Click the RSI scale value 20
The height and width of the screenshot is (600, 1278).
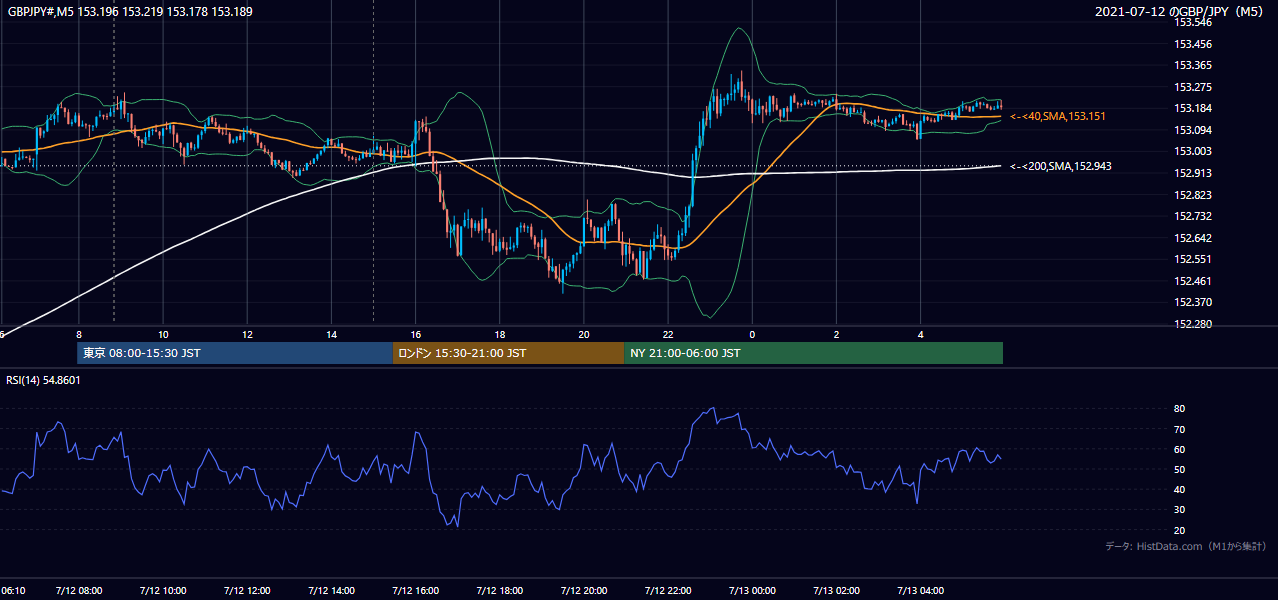1180,530
